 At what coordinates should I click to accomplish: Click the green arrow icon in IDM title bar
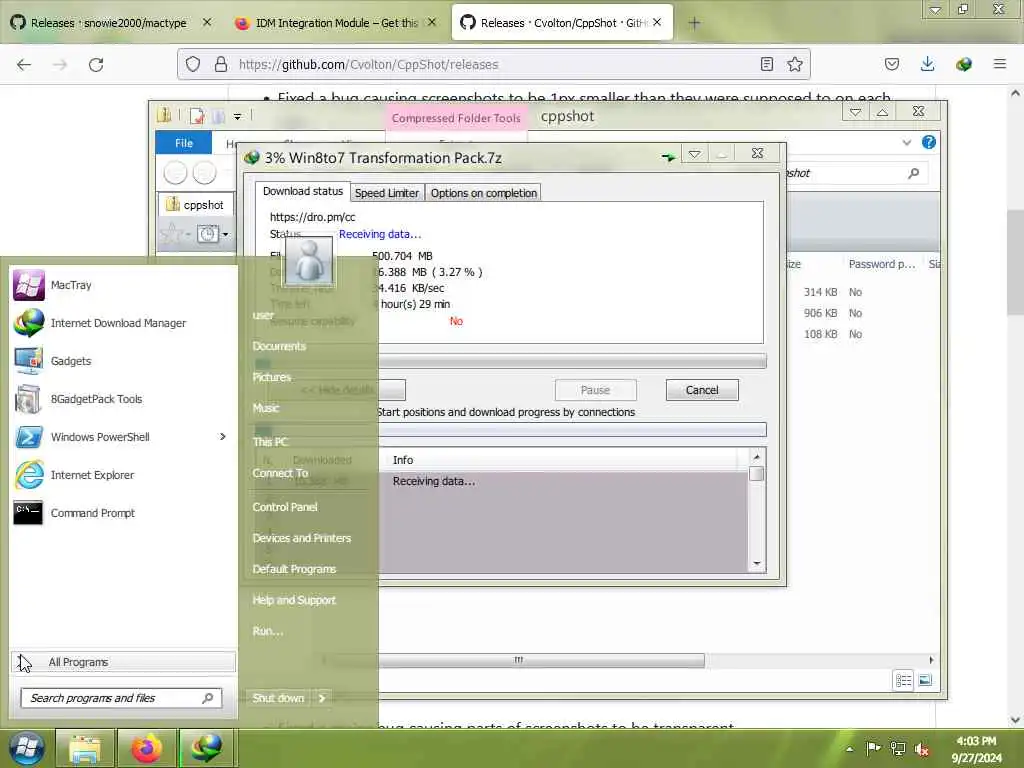[x=668, y=157]
